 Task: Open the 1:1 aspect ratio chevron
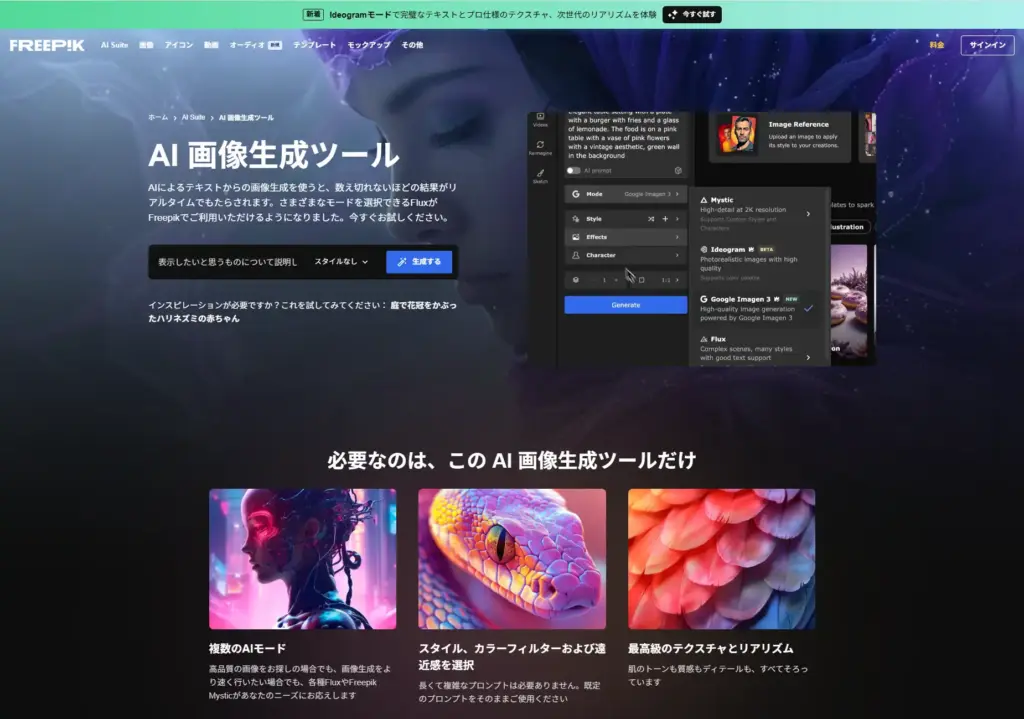tap(677, 280)
